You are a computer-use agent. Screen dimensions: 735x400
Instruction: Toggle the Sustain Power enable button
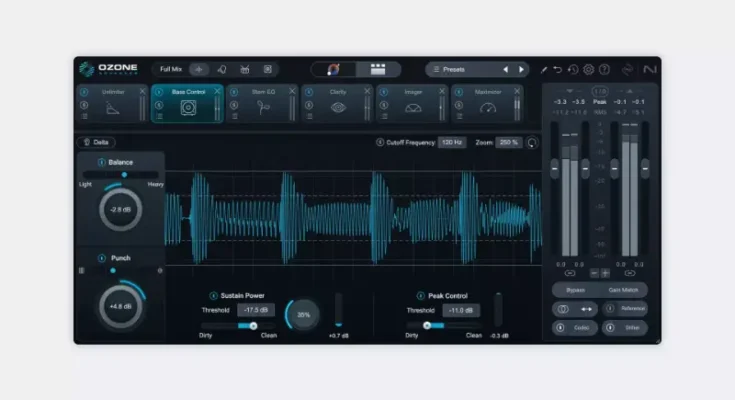213,296
